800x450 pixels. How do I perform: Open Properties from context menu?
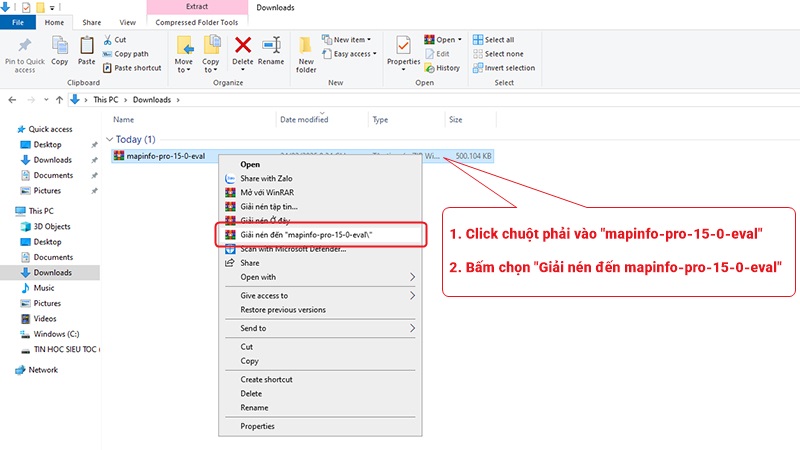[x=320, y=426]
